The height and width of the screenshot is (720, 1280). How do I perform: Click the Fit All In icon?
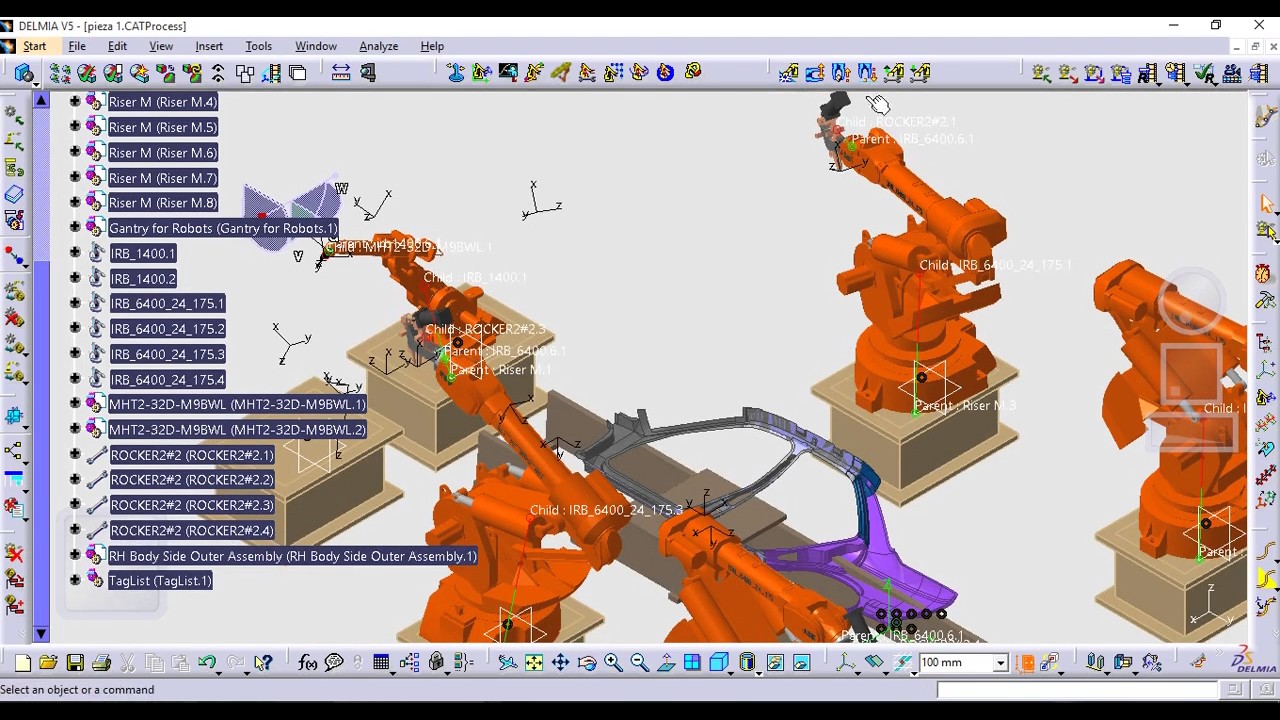click(x=534, y=662)
